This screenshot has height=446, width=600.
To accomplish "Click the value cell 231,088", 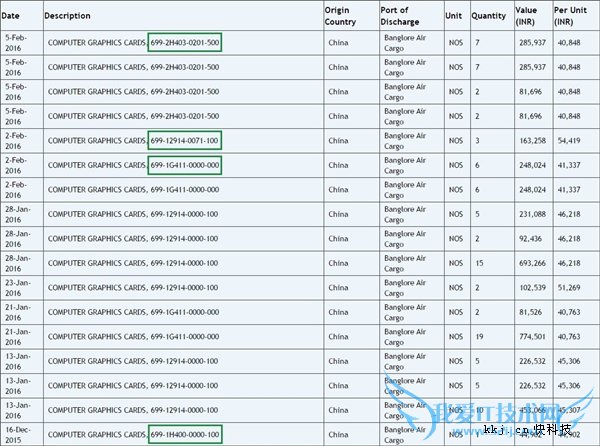I will coord(532,214).
